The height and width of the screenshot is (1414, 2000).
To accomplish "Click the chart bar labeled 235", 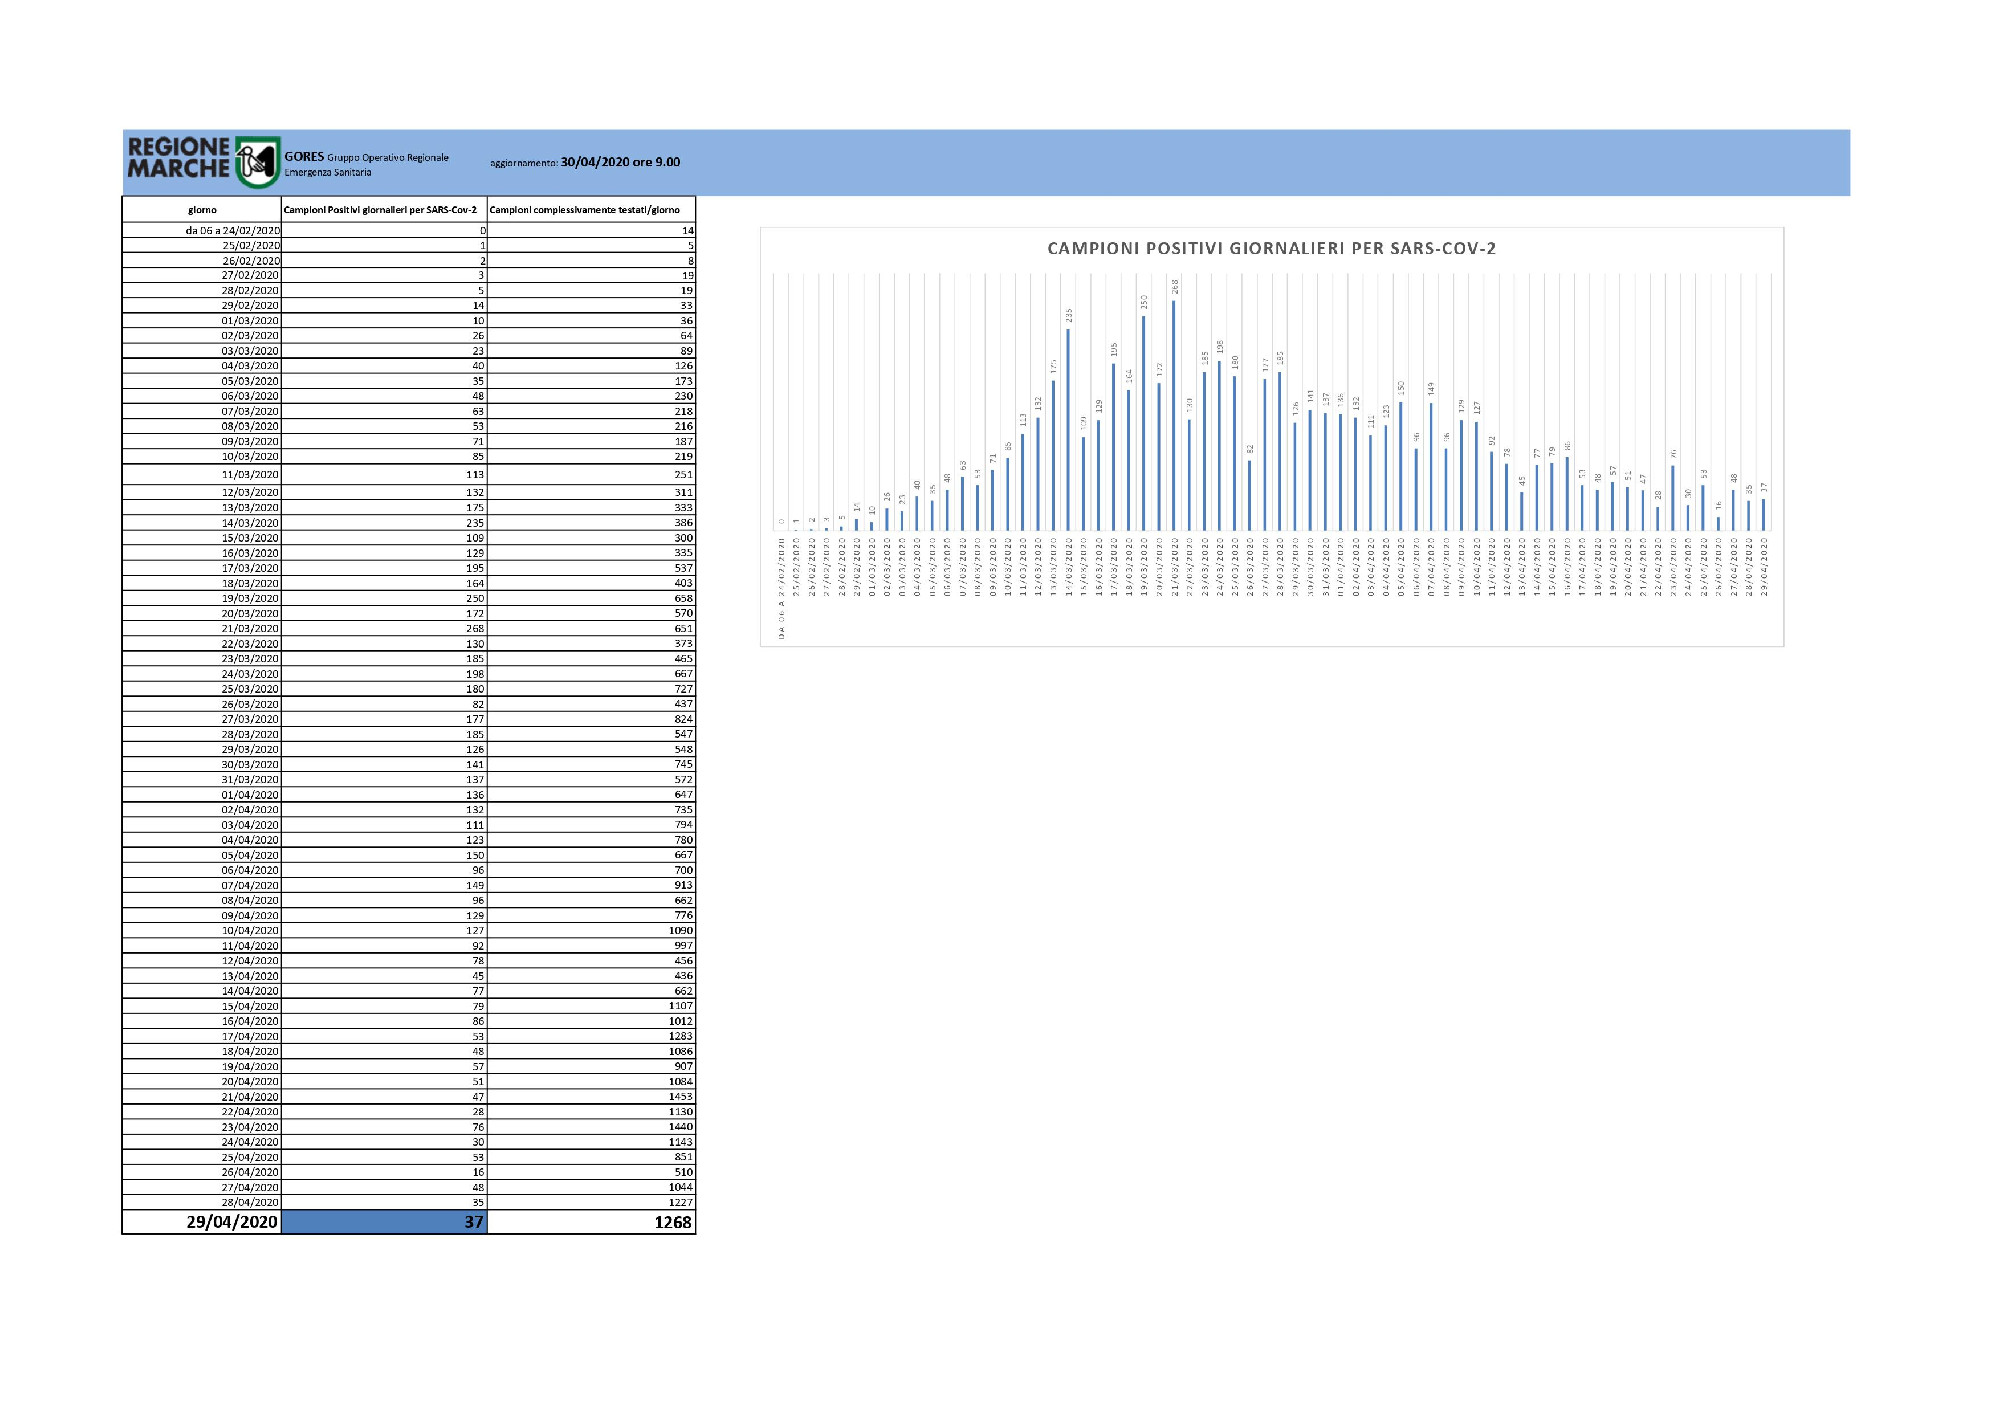I will click(1068, 429).
